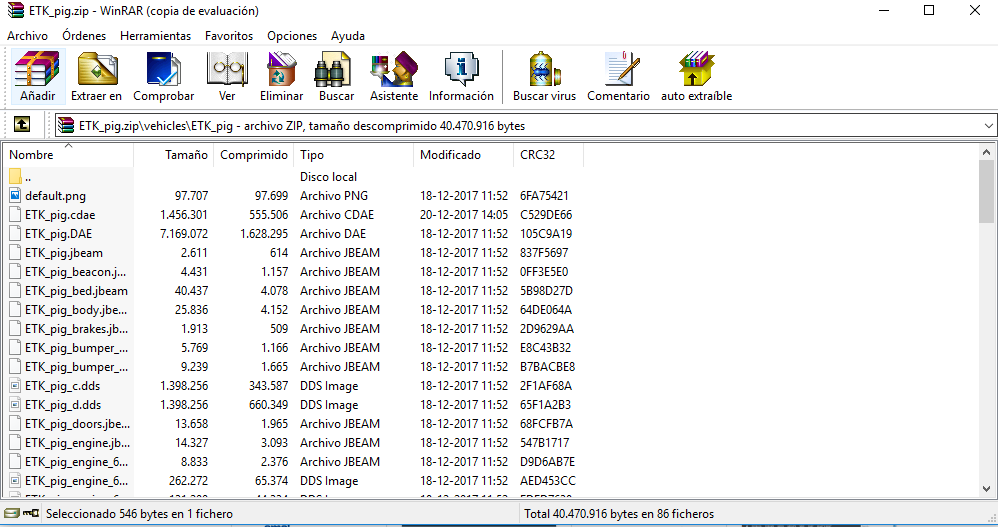Select the ETK_pig_engine.jb... file name
Viewport: 998px width, 527px height.
[78, 443]
